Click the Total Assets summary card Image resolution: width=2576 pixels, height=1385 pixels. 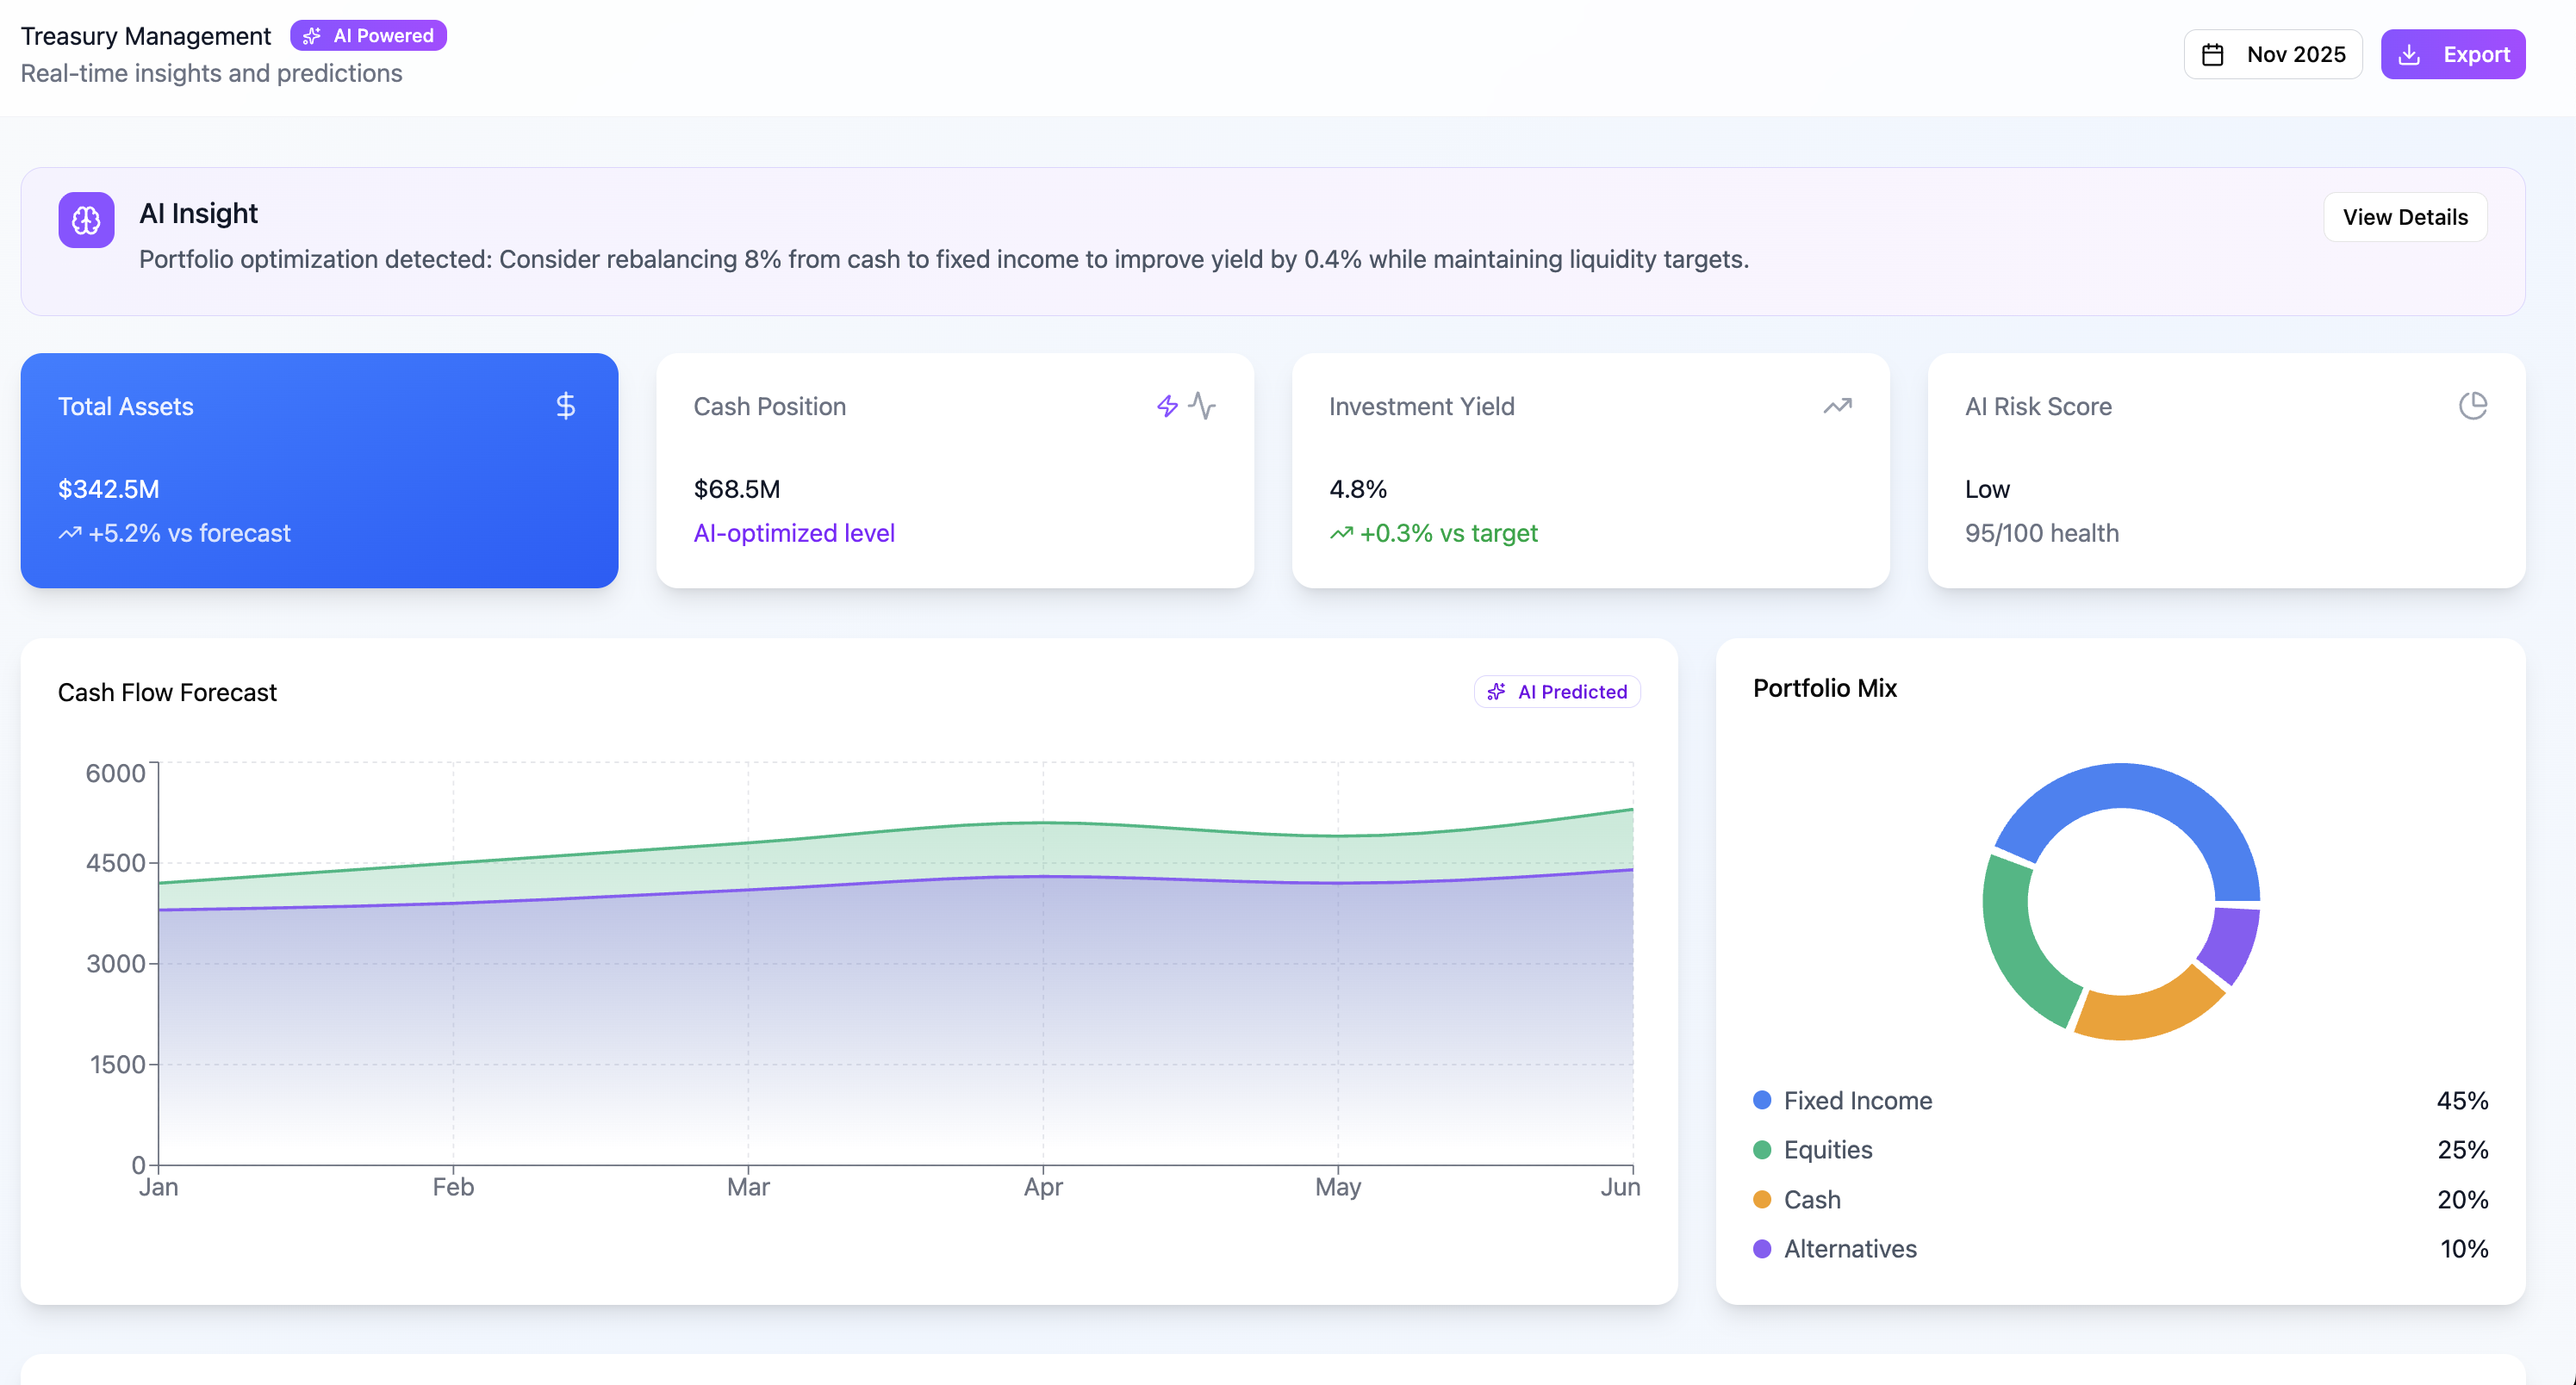(320, 470)
